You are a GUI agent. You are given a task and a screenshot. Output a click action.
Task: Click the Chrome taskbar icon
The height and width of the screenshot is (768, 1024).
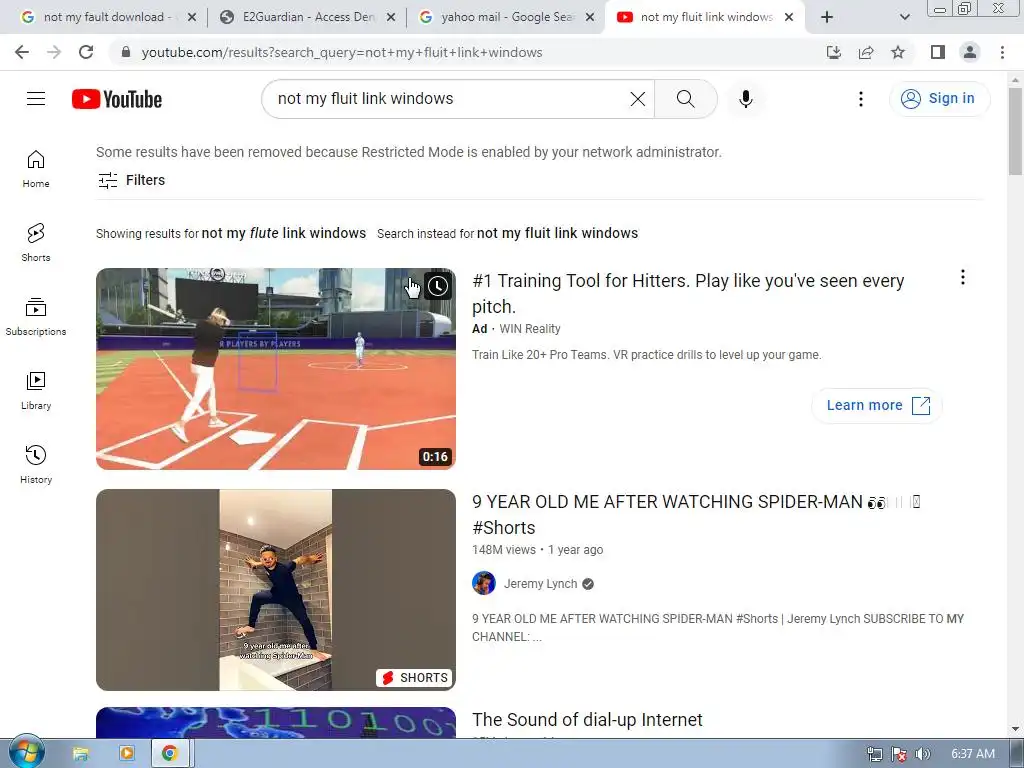pyautogui.click(x=170, y=754)
